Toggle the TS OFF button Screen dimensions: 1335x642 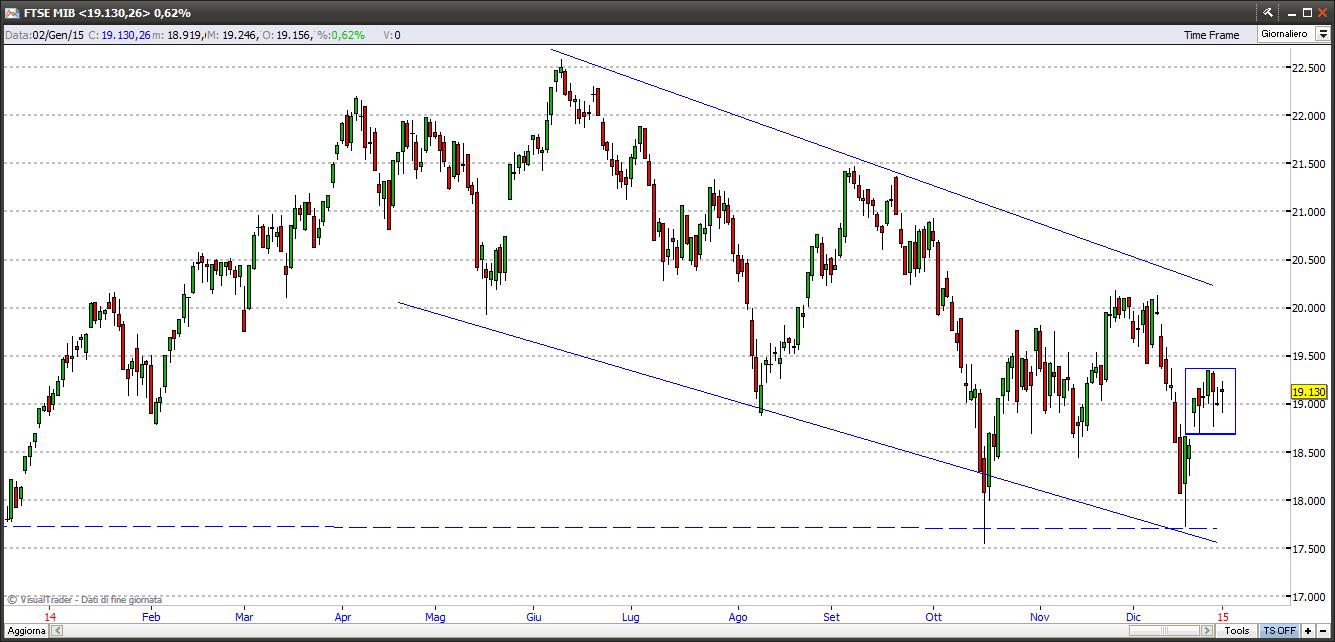[1280, 631]
